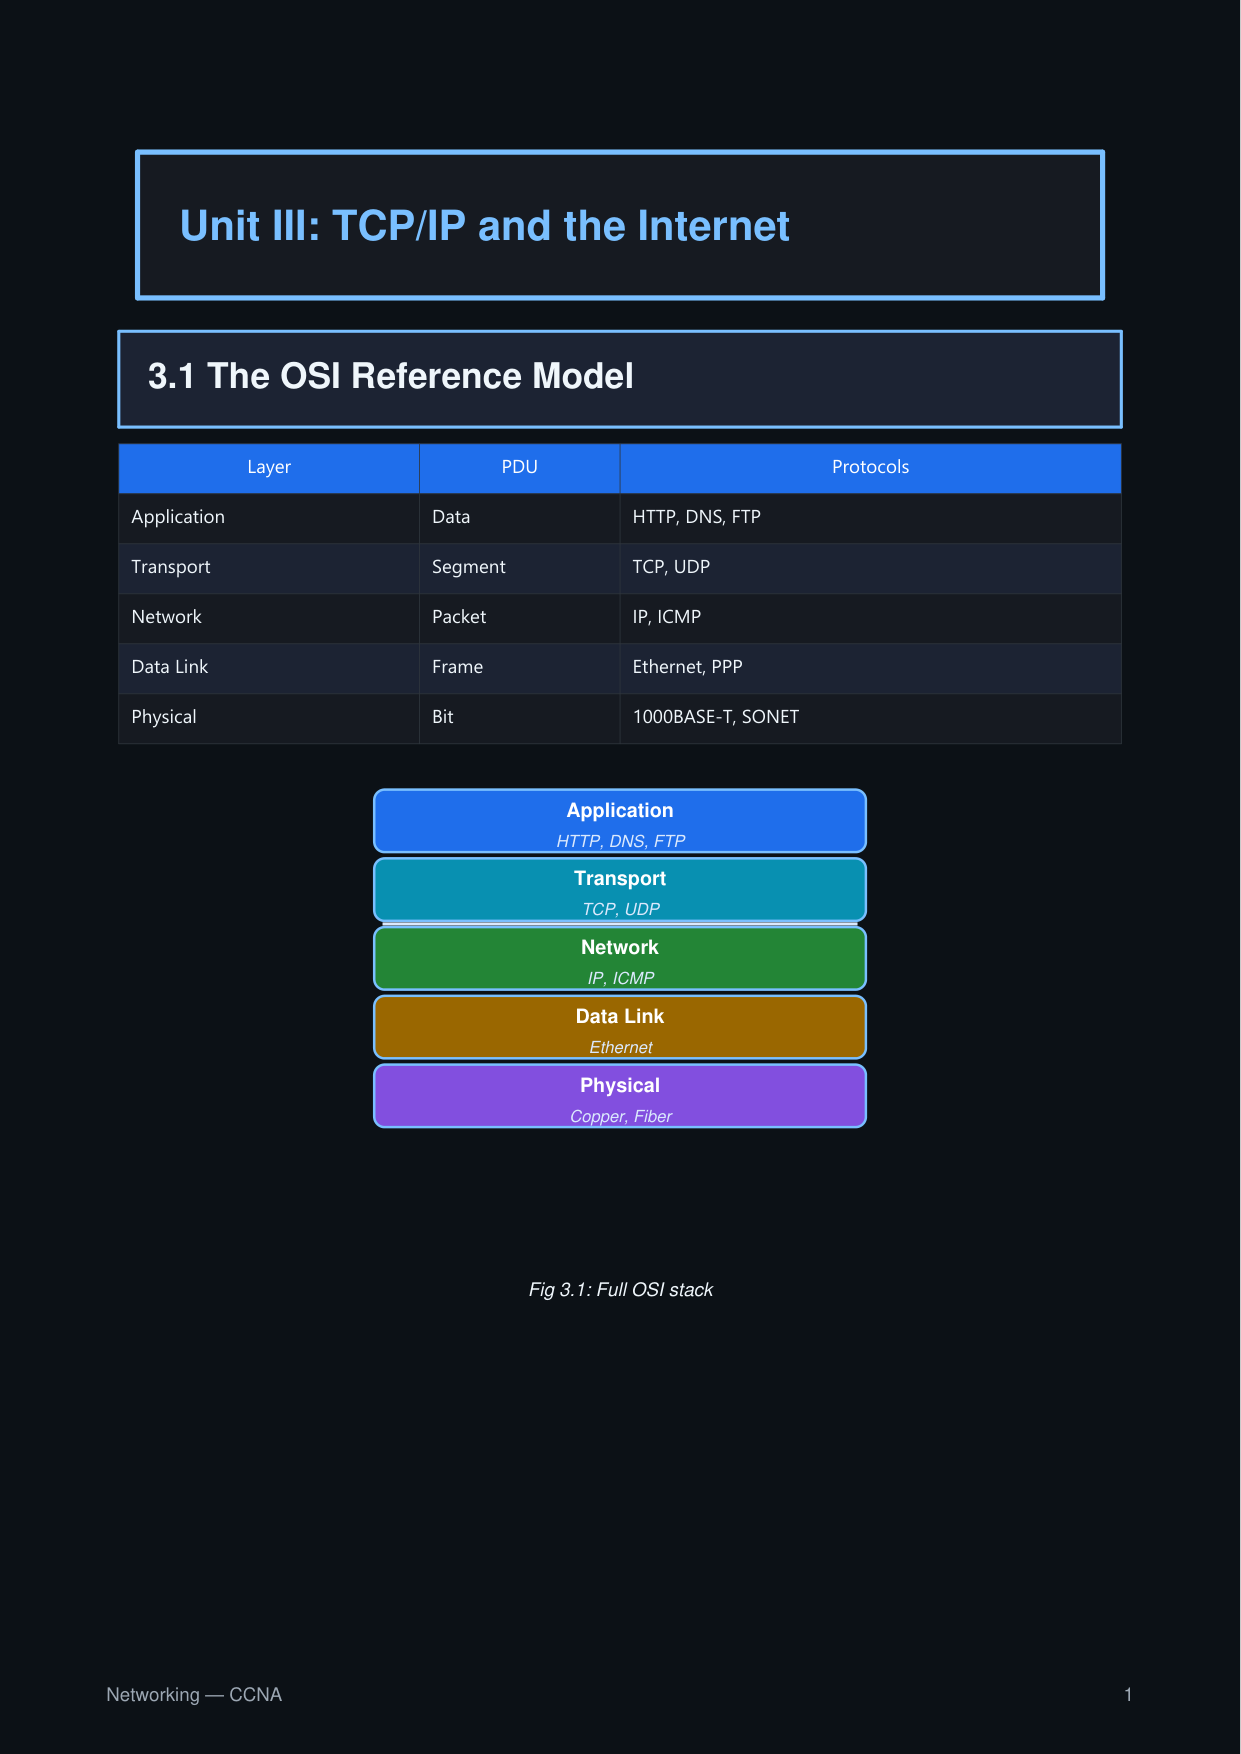Select the 'Ethernet, PPP' table cell
Image resolution: width=1241 pixels, height=1754 pixels.
(x=871, y=668)
